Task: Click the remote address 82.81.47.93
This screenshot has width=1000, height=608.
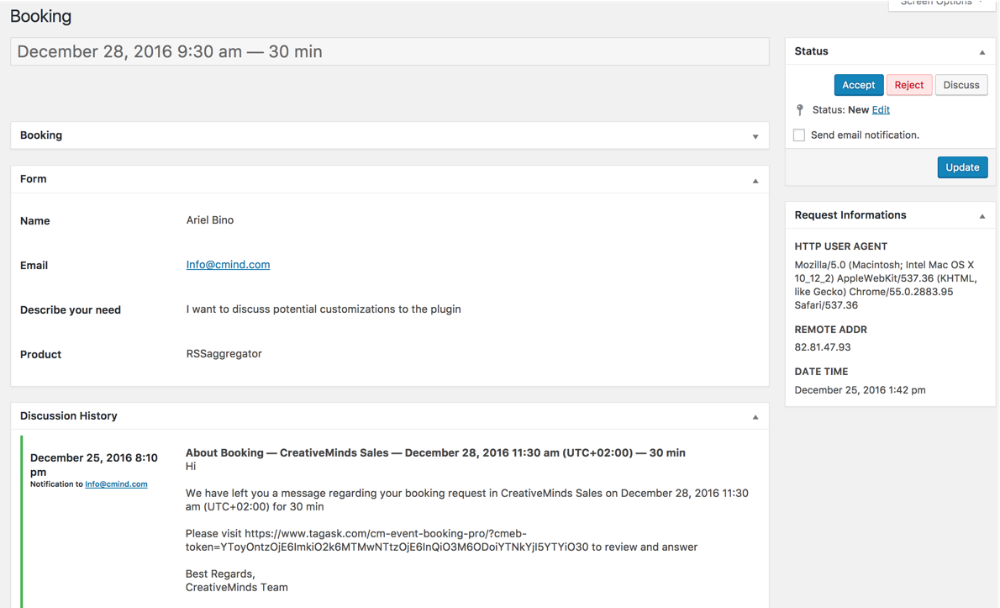Action: click(823, 347)
